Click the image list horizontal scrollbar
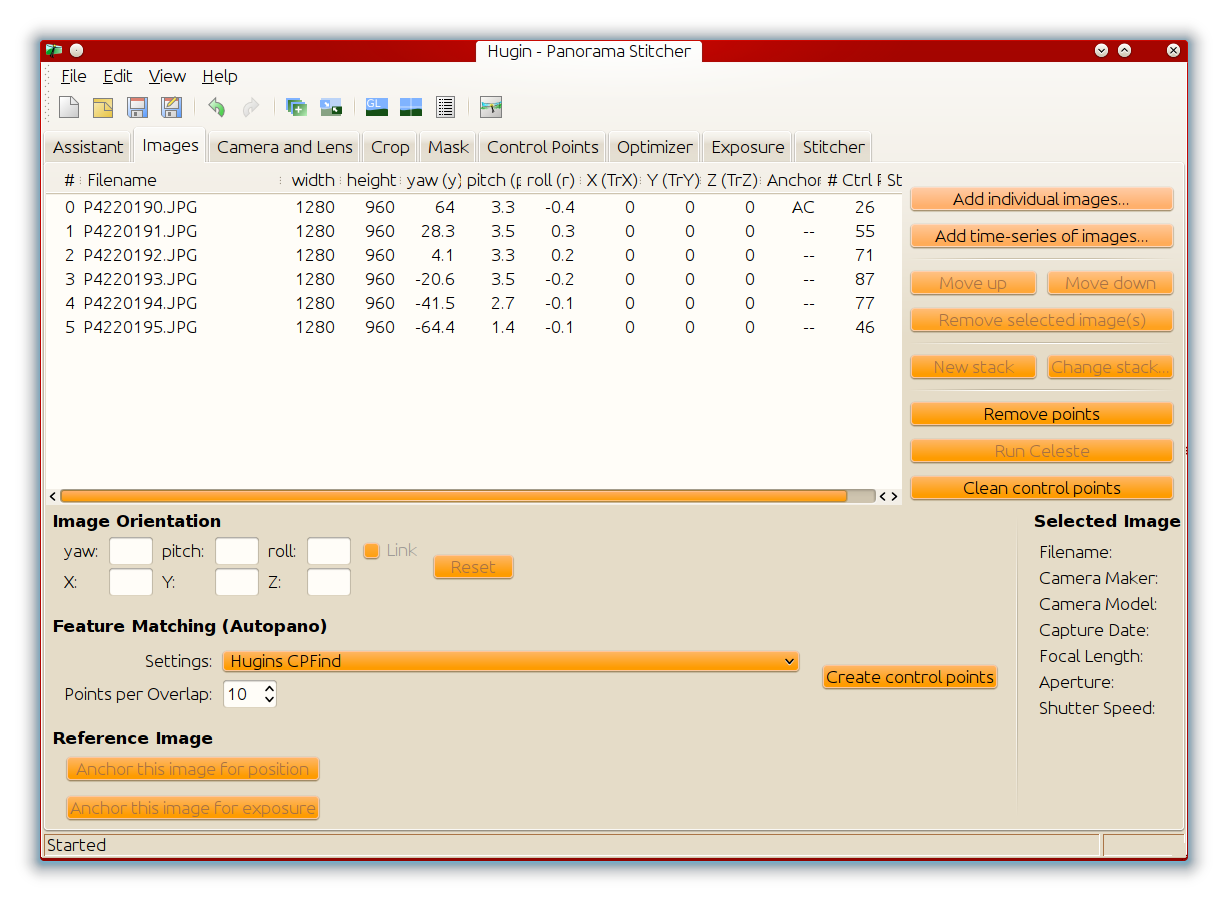Viewport: 1228px width, 901px height. pos(453,496)
